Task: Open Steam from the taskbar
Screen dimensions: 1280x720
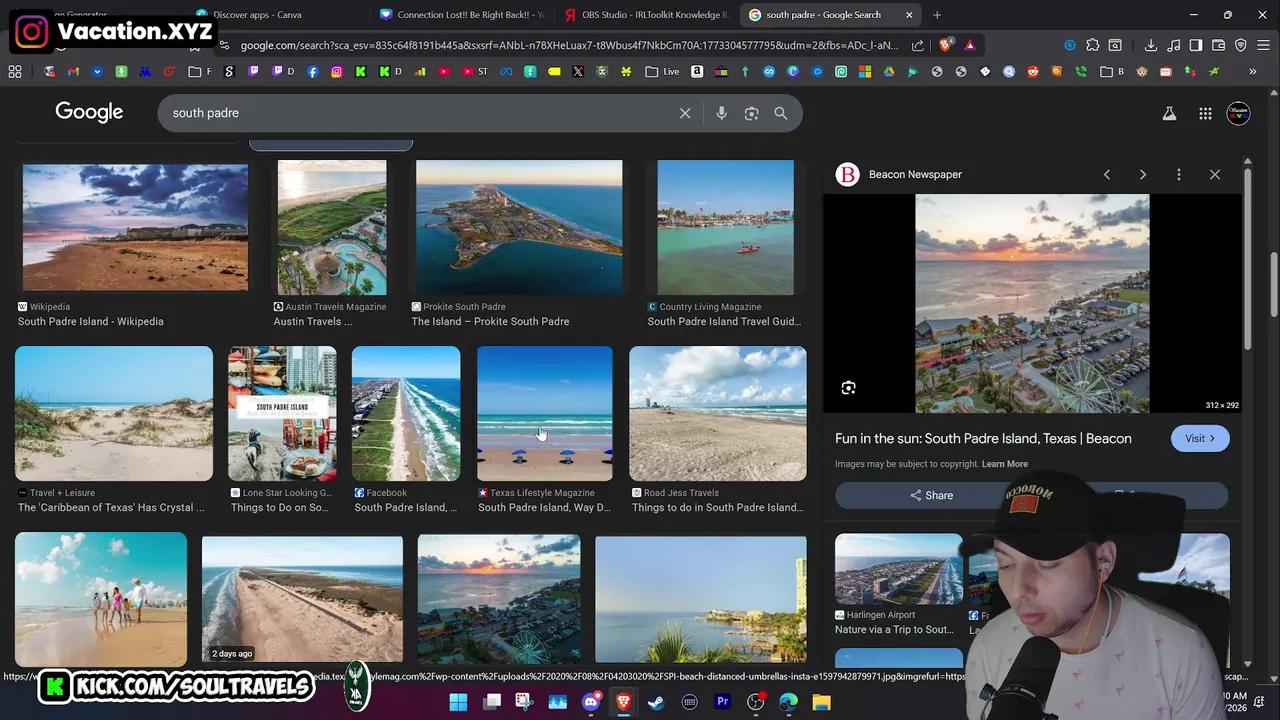Action: click(656, 702)
